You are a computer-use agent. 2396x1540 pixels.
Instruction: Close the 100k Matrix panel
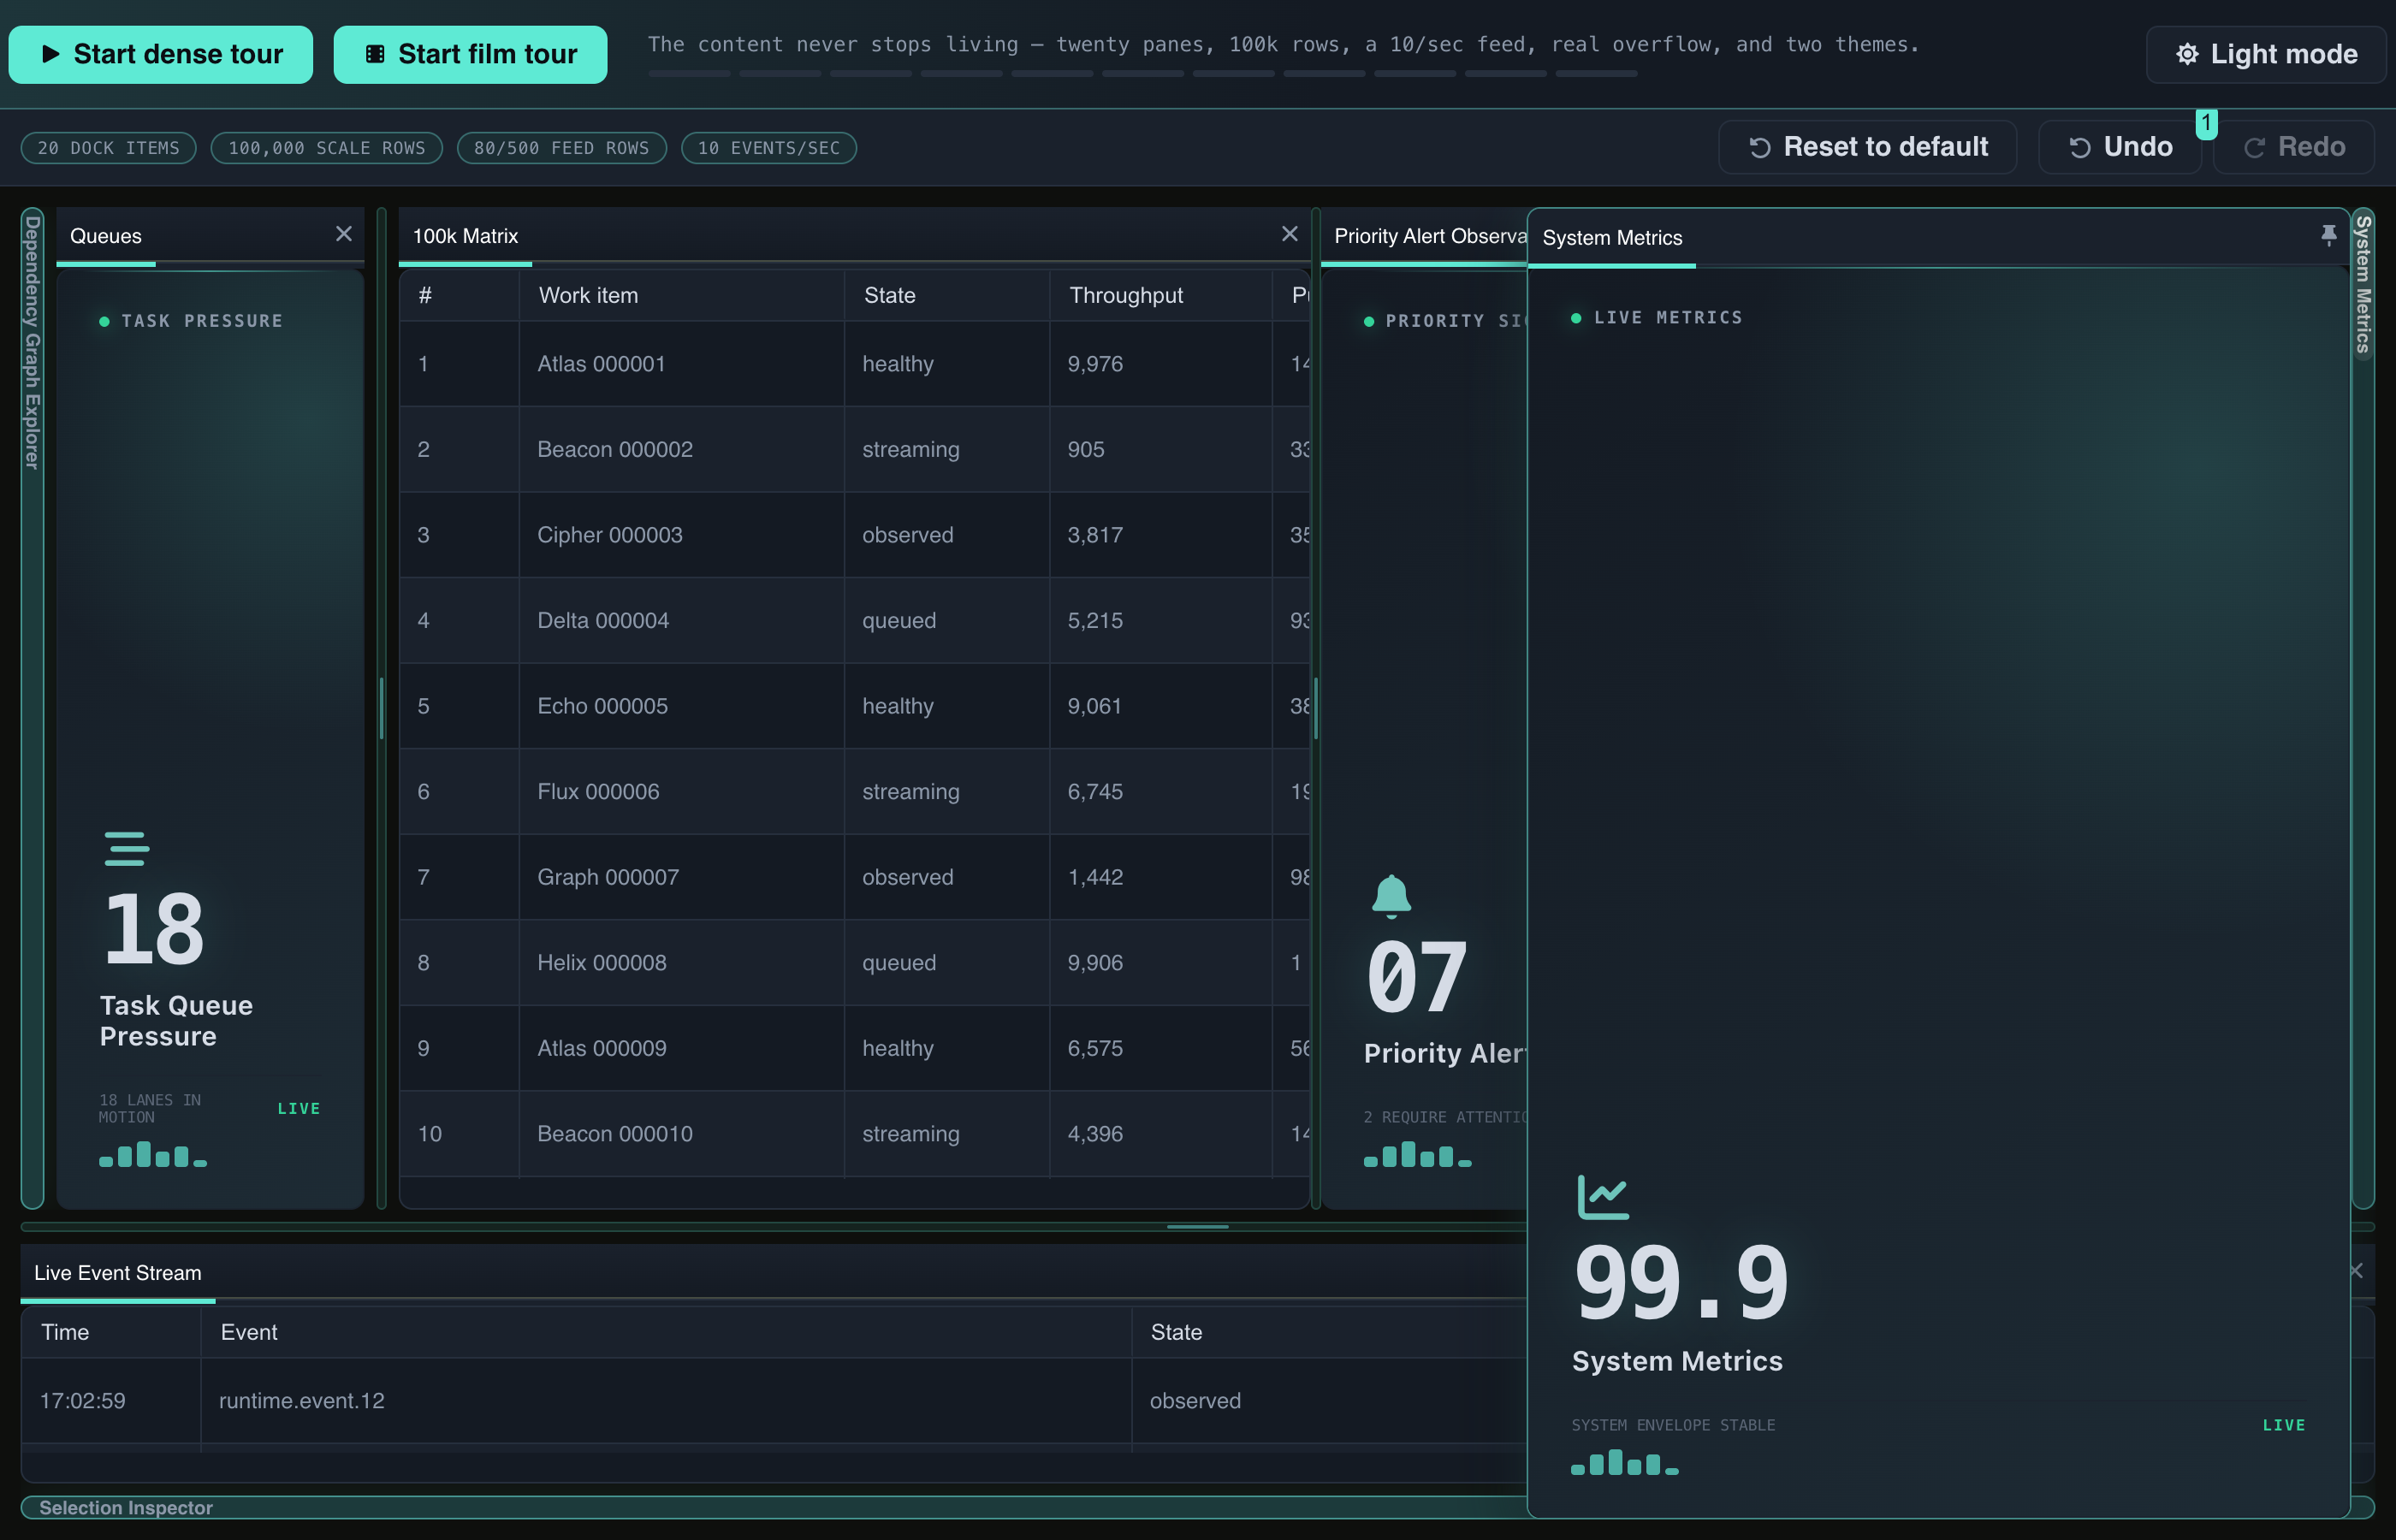pyautogui.click(x=1289, y=234)
